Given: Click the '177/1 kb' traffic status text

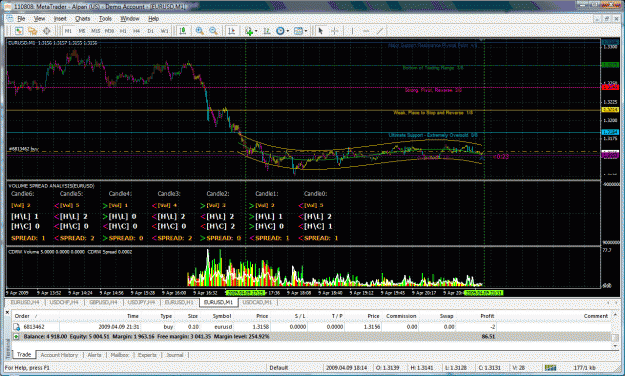Looking at the screenshot, I should click(x=585, y=368).
